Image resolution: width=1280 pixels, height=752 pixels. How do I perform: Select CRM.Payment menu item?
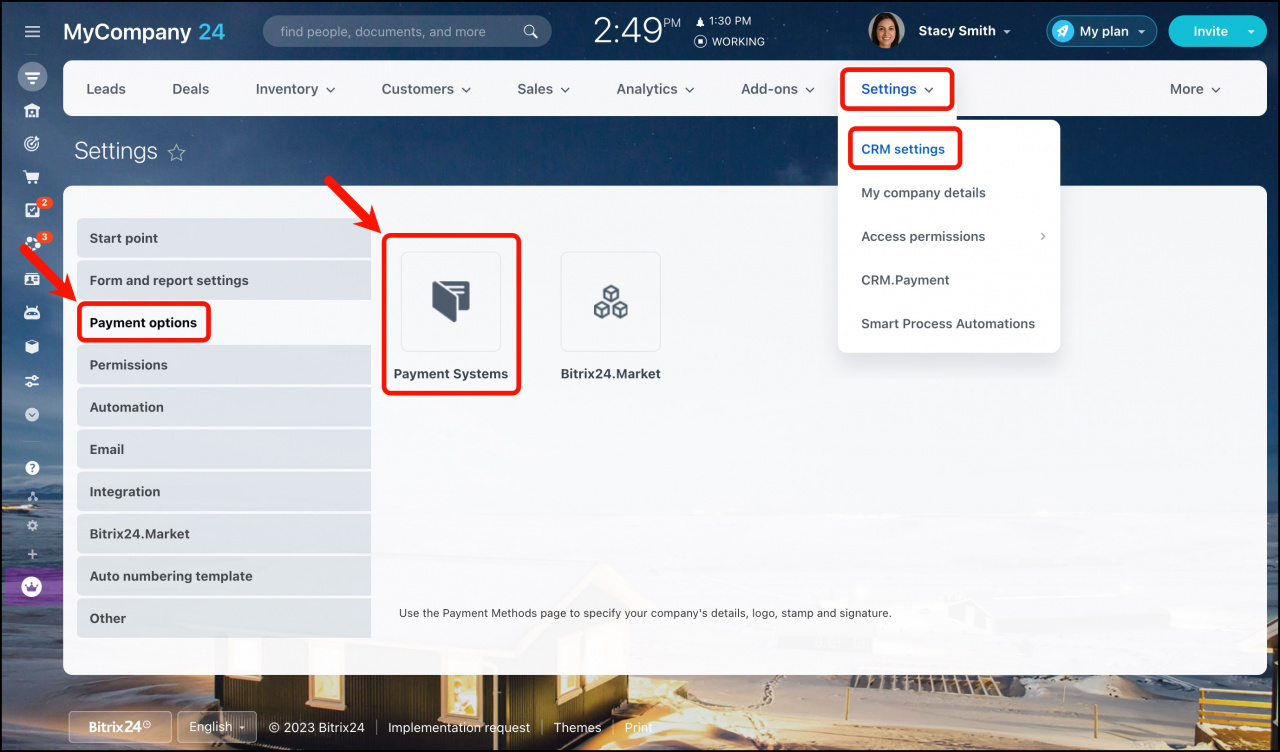coord(905,280)
